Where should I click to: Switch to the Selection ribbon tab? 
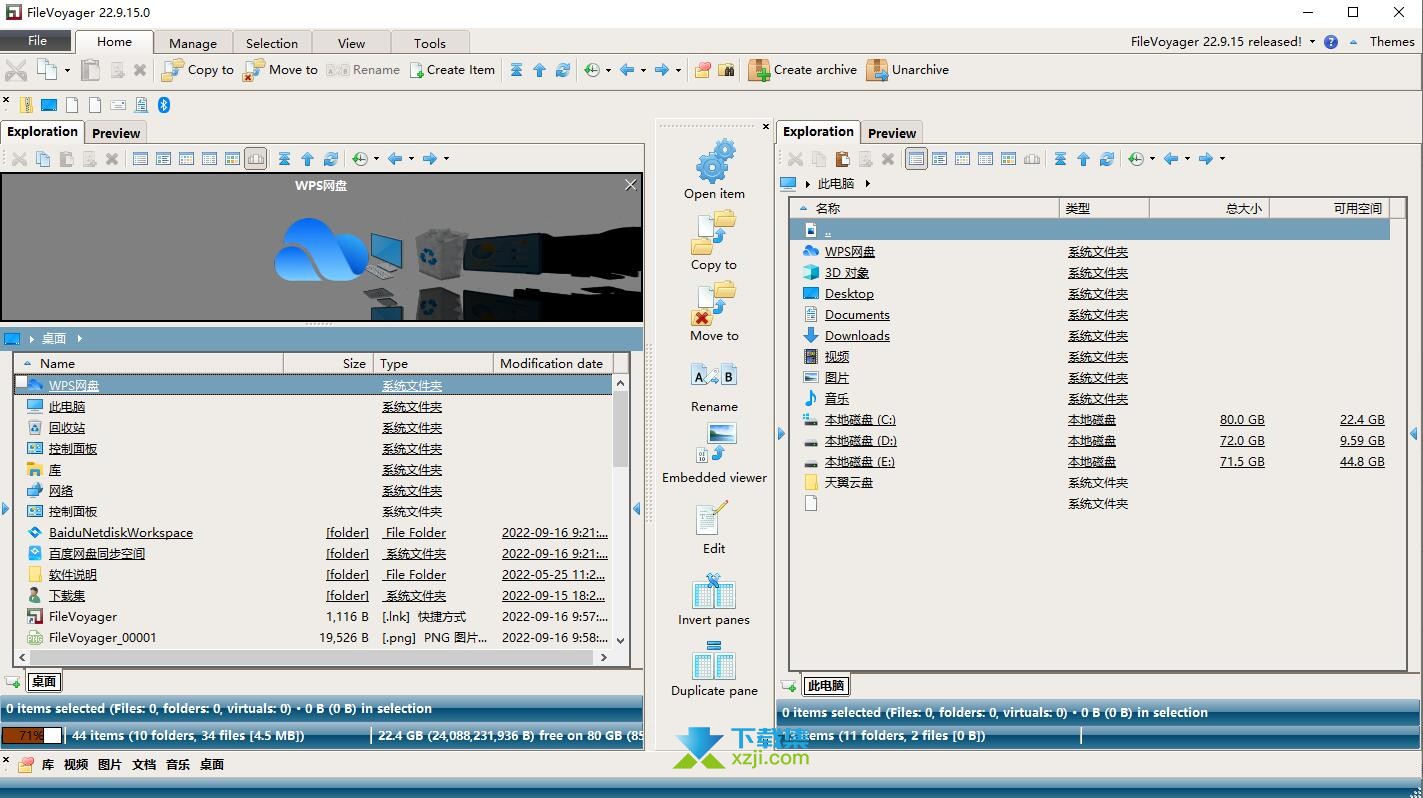272,43
